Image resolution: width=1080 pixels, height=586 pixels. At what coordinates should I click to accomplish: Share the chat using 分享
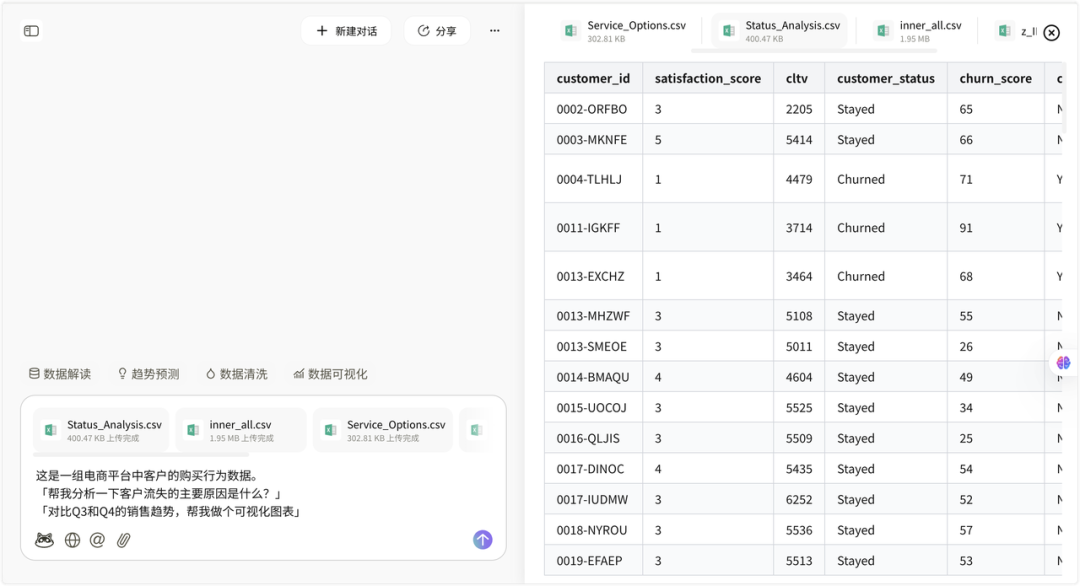(x=436, y=31)
